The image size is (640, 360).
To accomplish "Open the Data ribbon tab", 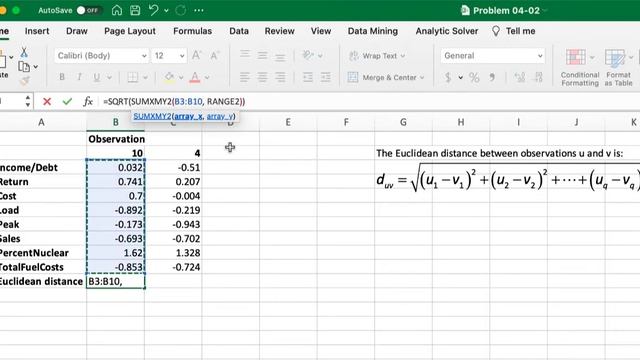I will 239,31.
